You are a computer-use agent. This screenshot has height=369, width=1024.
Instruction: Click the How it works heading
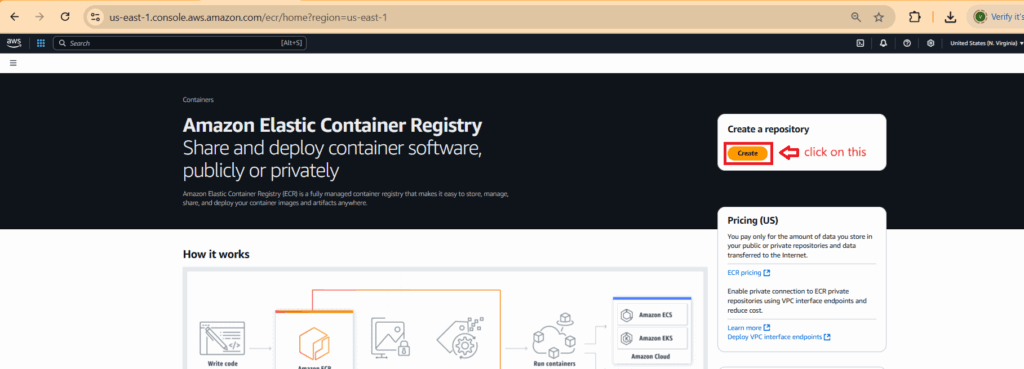click(216, 254)
